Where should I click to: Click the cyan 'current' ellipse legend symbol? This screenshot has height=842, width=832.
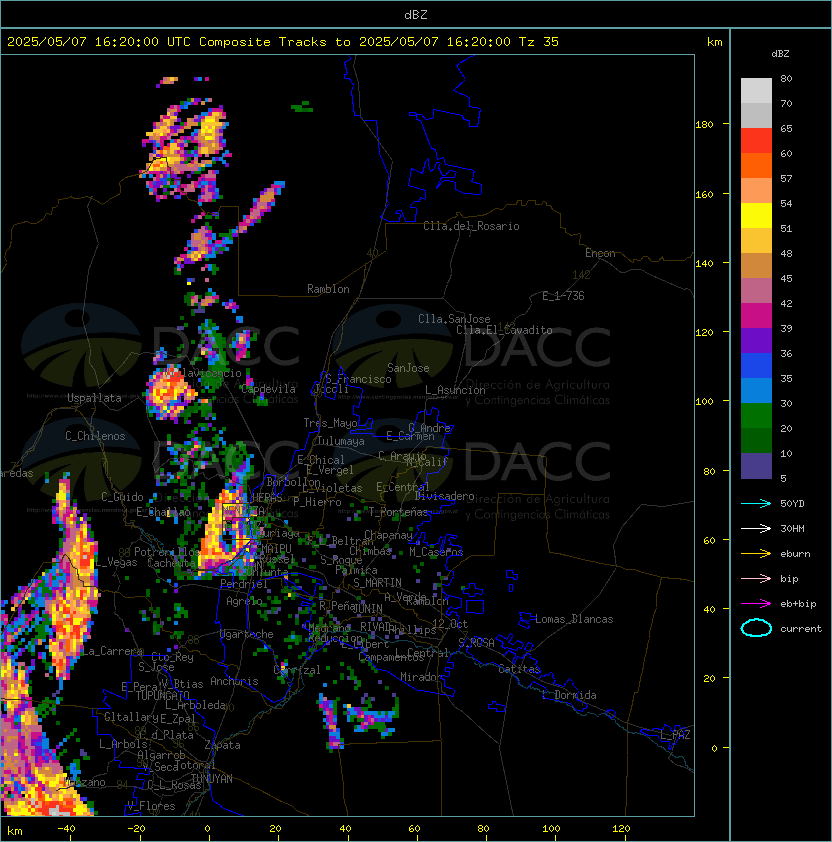tap(756, 628)
